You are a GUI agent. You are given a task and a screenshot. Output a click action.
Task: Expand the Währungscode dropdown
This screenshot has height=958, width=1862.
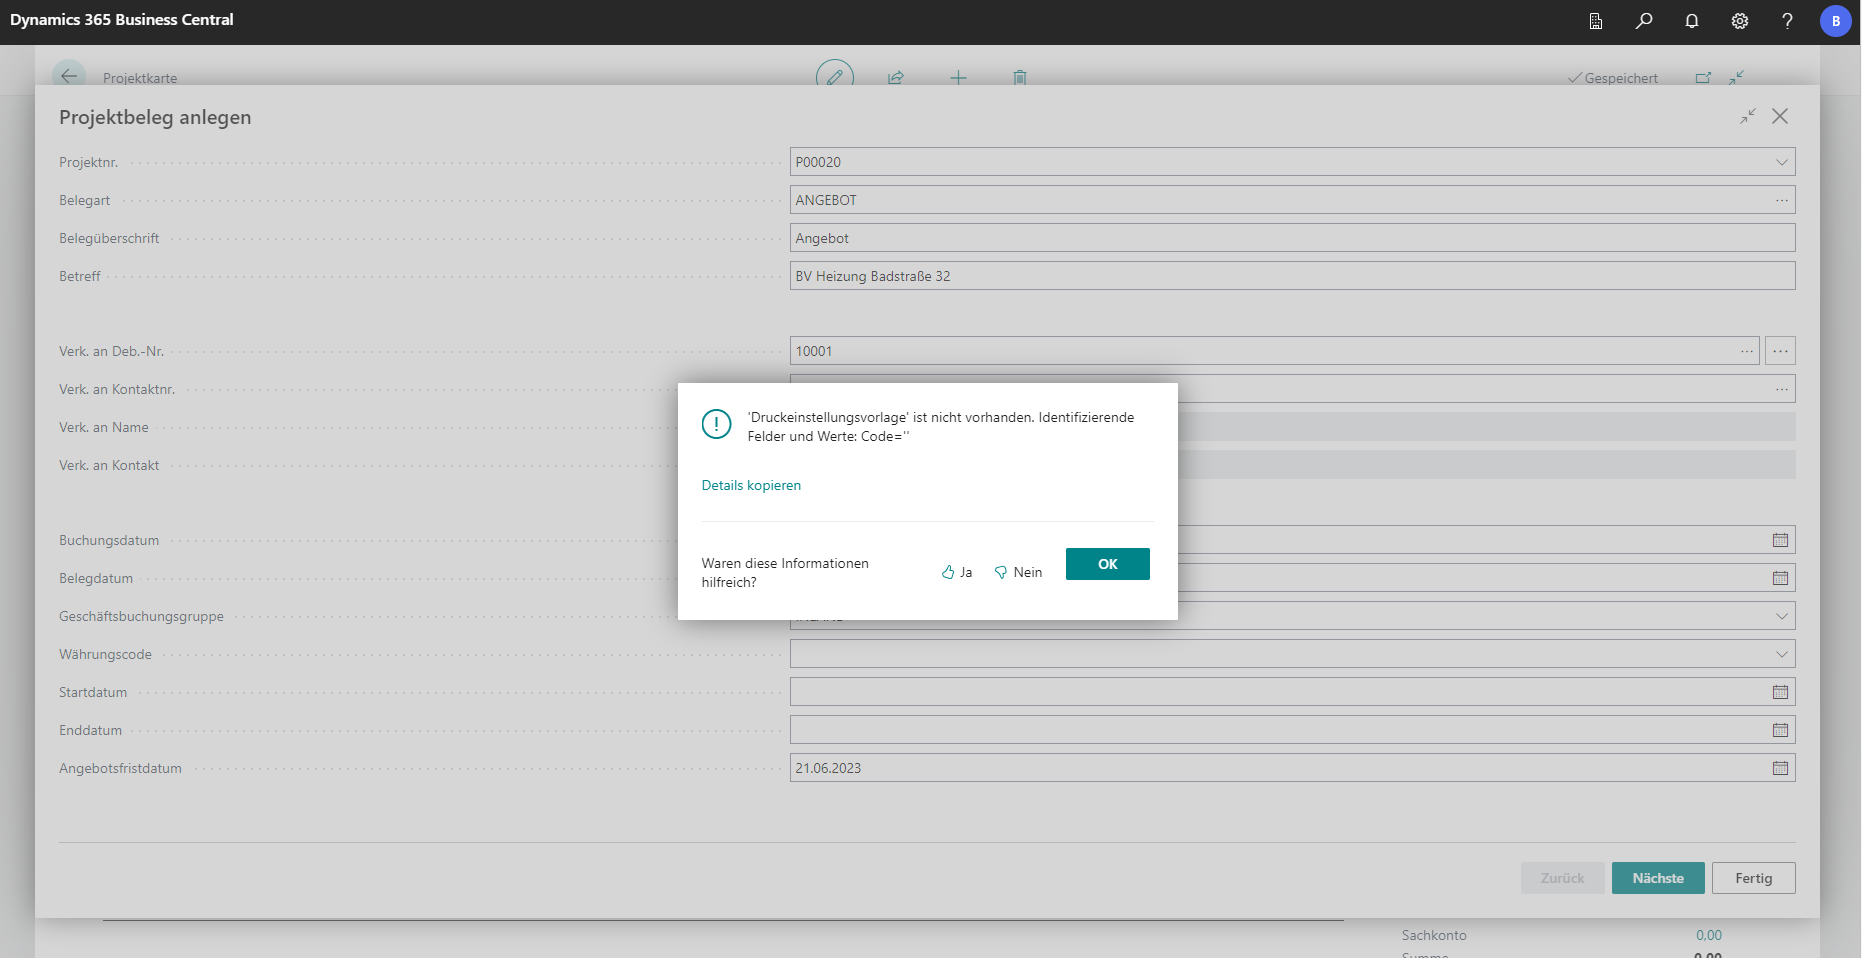[1781, 654]
